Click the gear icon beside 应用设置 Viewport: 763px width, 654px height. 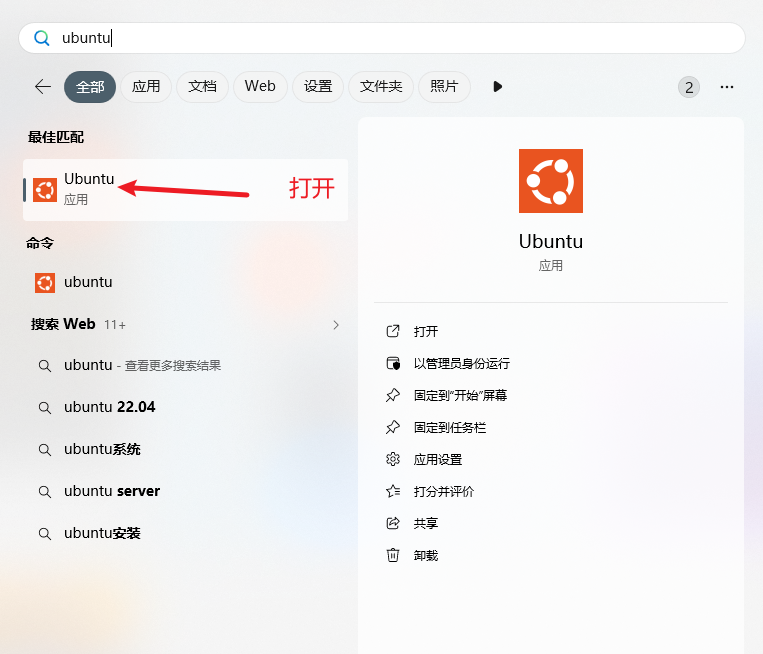click(x=393, y=459)
